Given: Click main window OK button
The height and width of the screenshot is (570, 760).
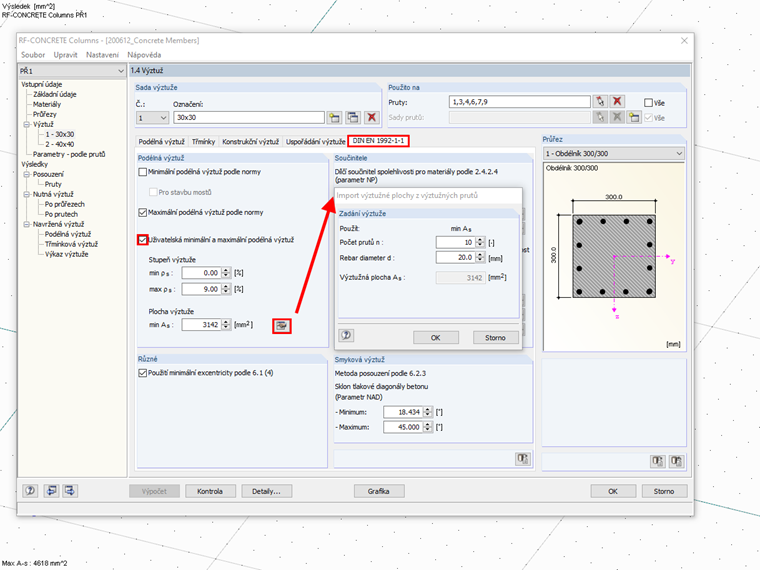Looking at the screenshot, I should 613,491.
